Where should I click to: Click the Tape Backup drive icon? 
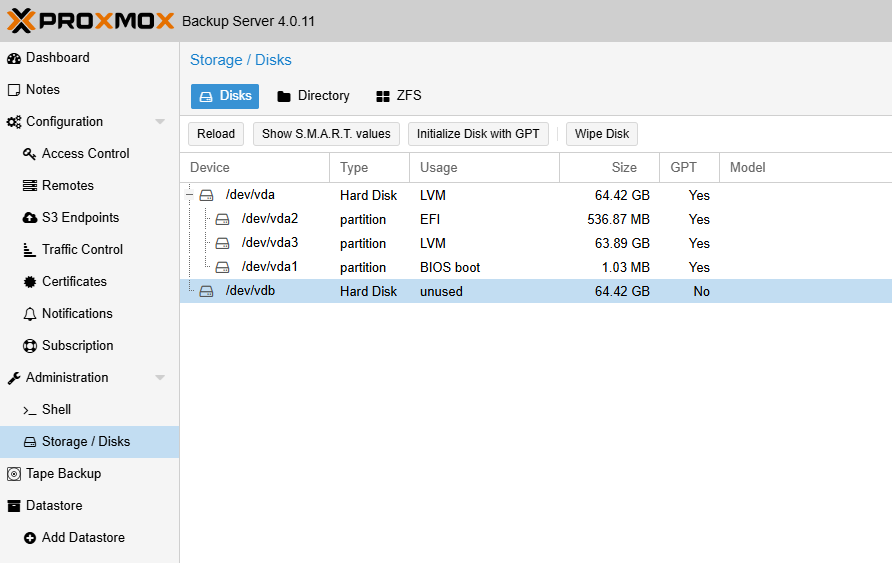tap(14, 474)
